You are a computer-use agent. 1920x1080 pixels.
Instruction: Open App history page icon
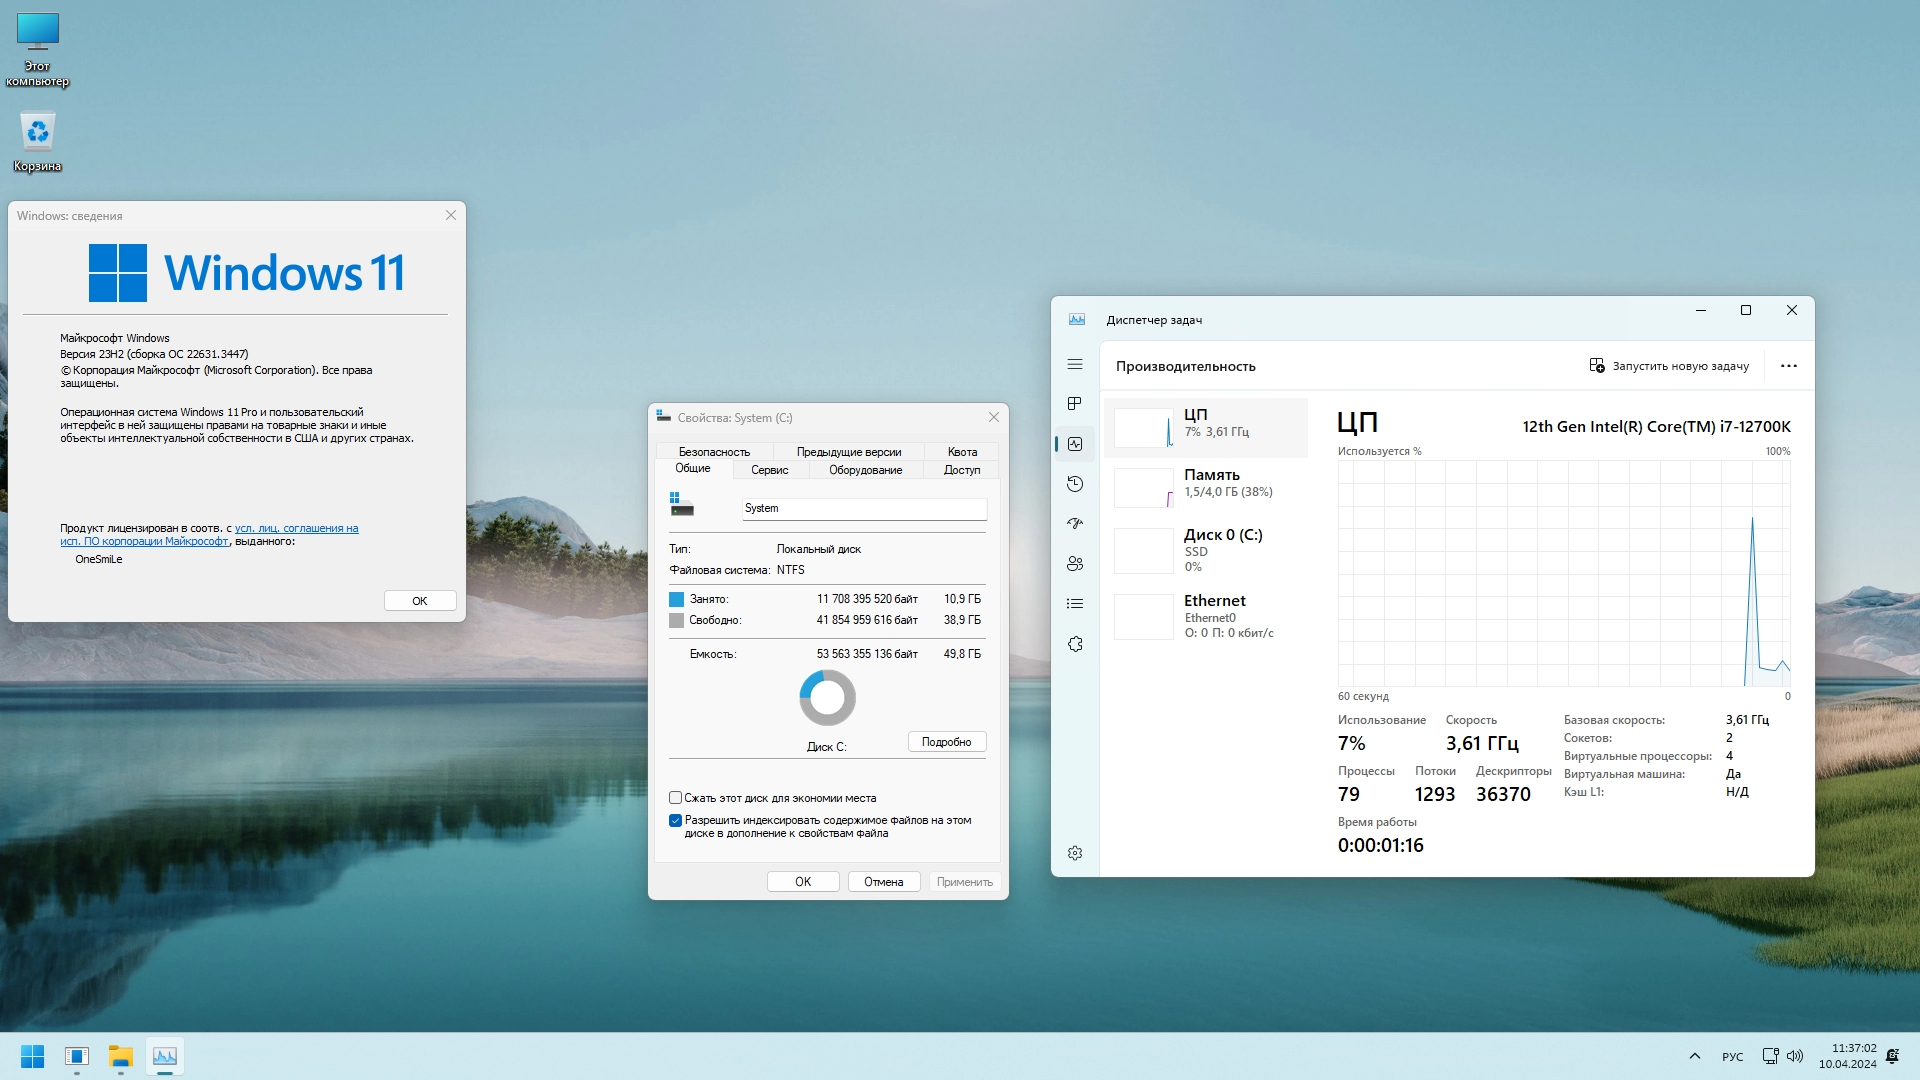point(1075,484)
